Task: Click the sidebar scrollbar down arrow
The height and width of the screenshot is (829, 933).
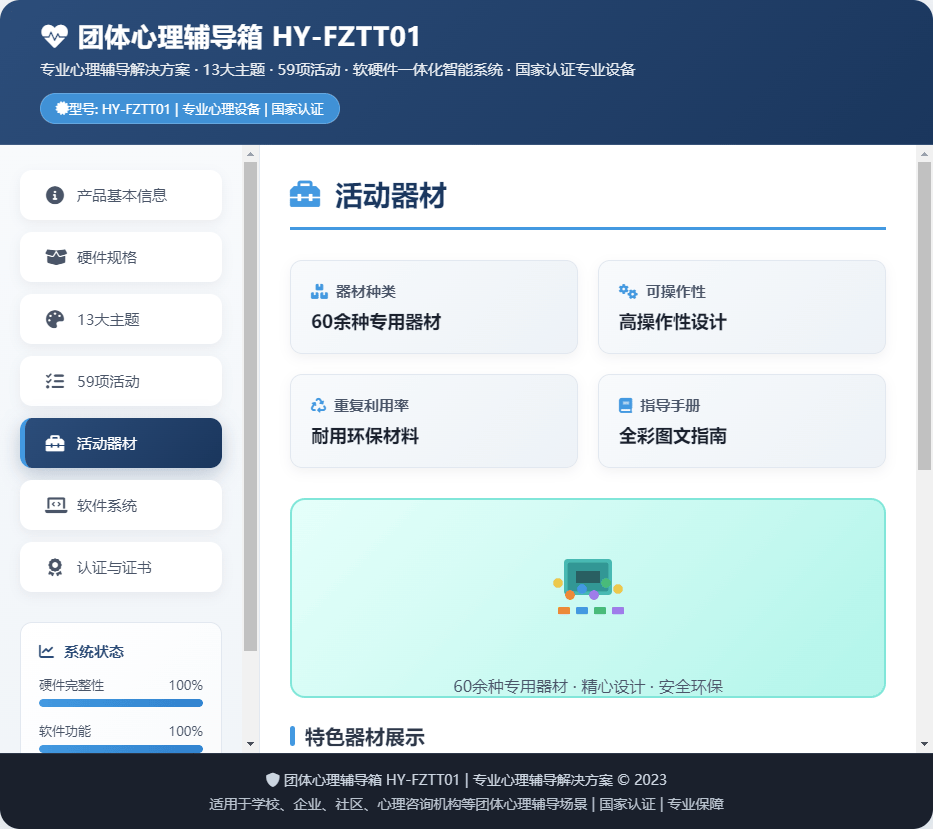Action: click(251, 744)
